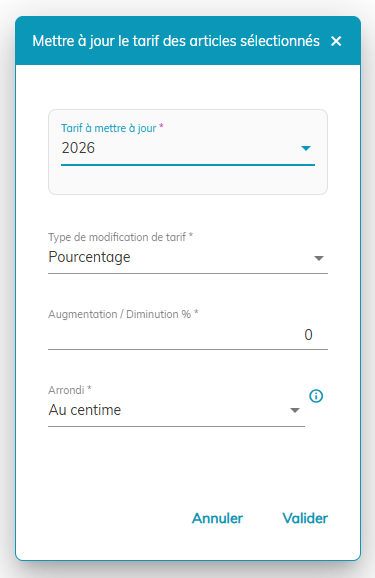Open the Type de modification dropdown arrow
The width and height of the screenshot is (375, 578).
click(319, 258)
